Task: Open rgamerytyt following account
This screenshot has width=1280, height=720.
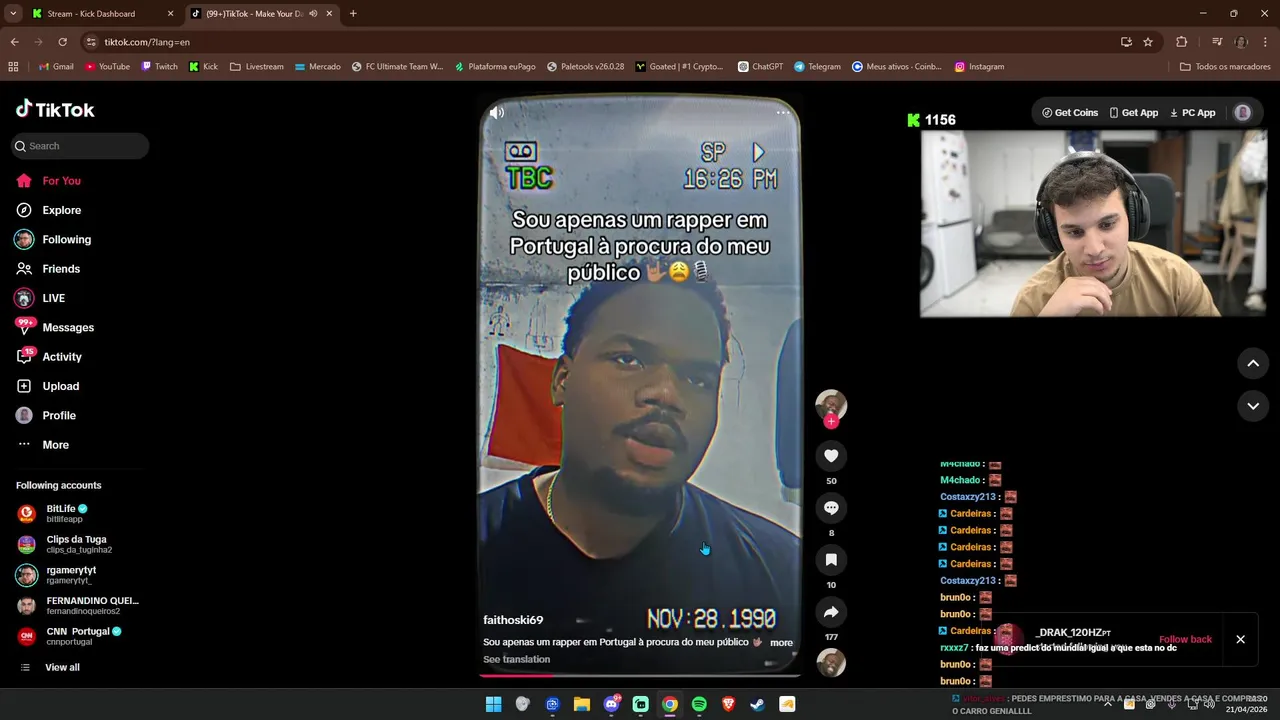Action: click(x=80, y=575)
